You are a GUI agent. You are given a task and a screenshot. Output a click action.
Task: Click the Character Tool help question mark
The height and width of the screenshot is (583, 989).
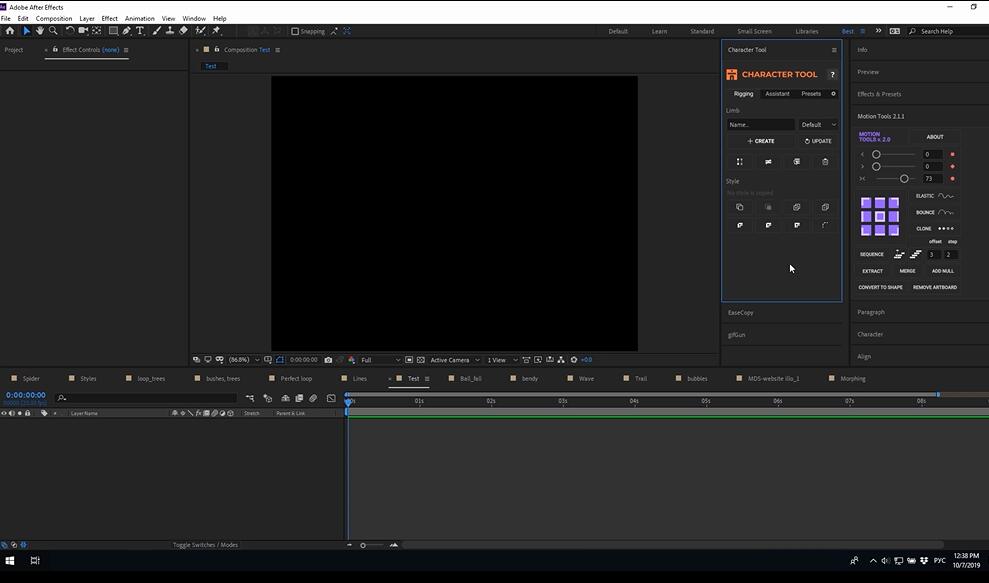(x=833, y=74)
